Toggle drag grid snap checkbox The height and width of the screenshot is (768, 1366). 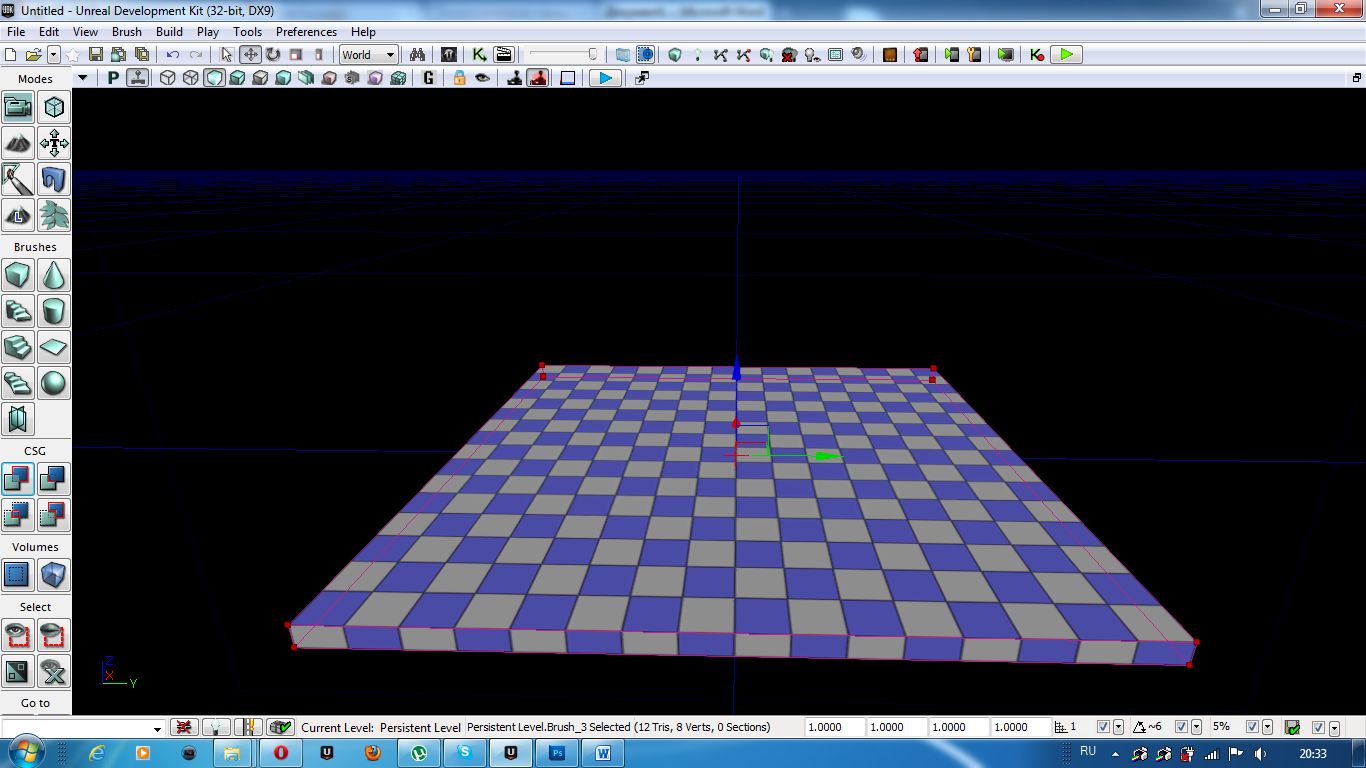click(x=1103, y=727)
